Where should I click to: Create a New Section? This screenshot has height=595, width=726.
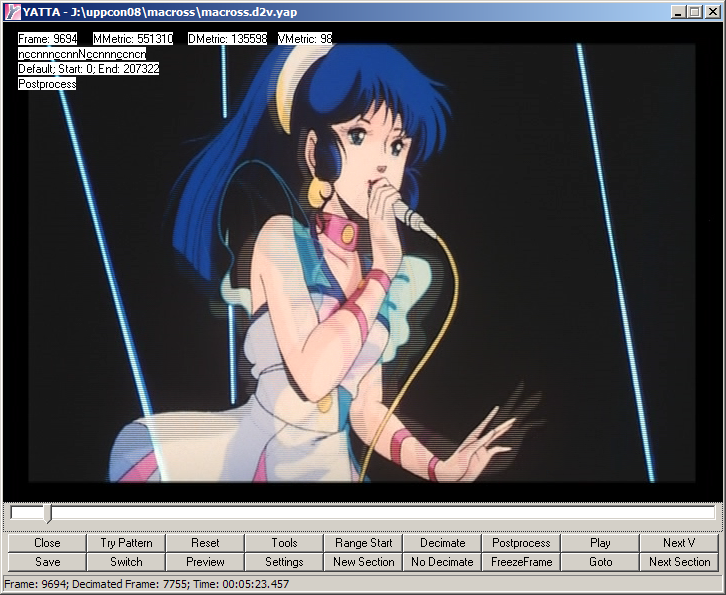coord(363,562)
